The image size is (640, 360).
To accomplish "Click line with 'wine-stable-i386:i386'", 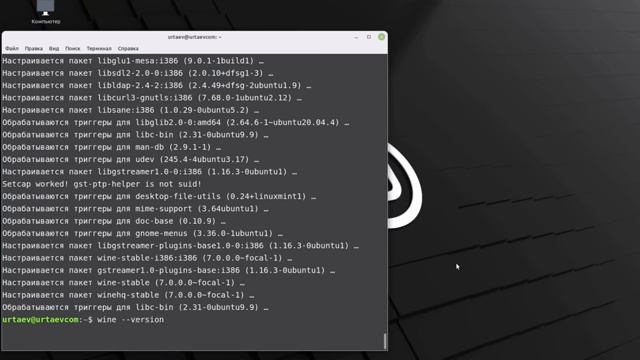I will (x=147, y=258).
